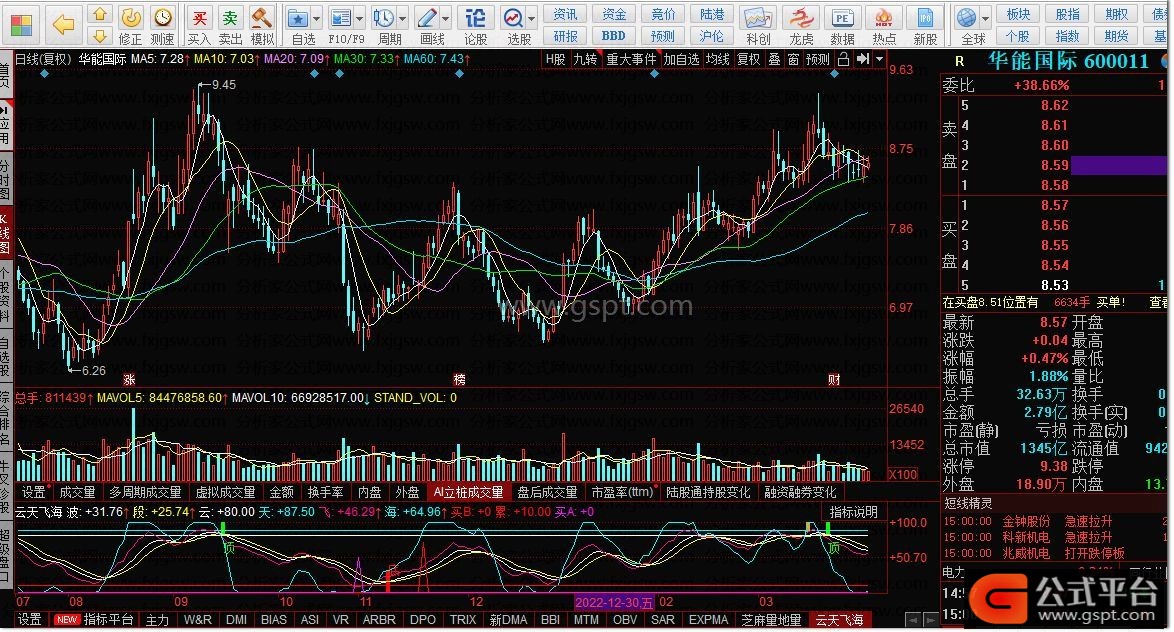Open the volume panel 设置 settings
Screen dimensions: 1174x632
pos(33,492)
